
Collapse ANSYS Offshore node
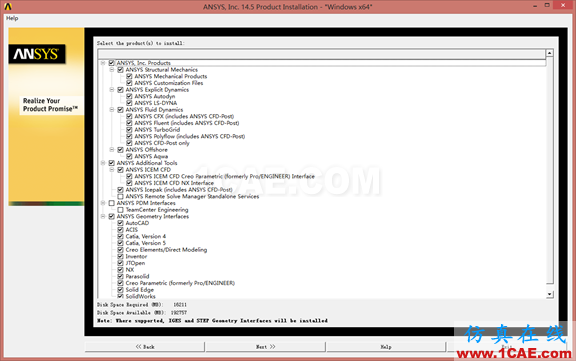[x=112, y=149]
